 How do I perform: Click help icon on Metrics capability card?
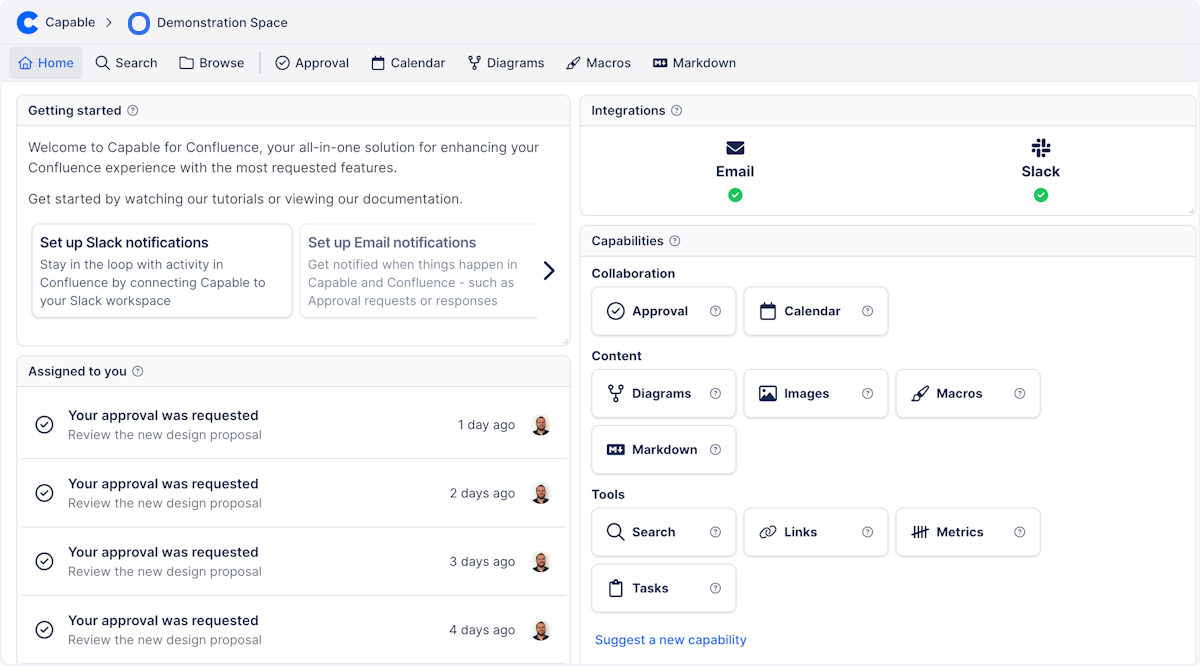tap(1019, 532)
